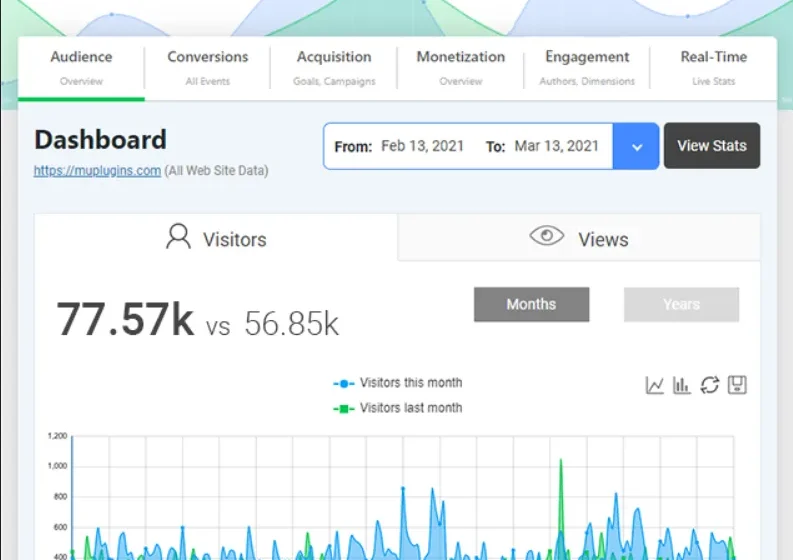Select the Visitors chart tab
Image resolution: width=793 pixels, height=560 pixels.
pyautogui.click(x=216, y=238)
